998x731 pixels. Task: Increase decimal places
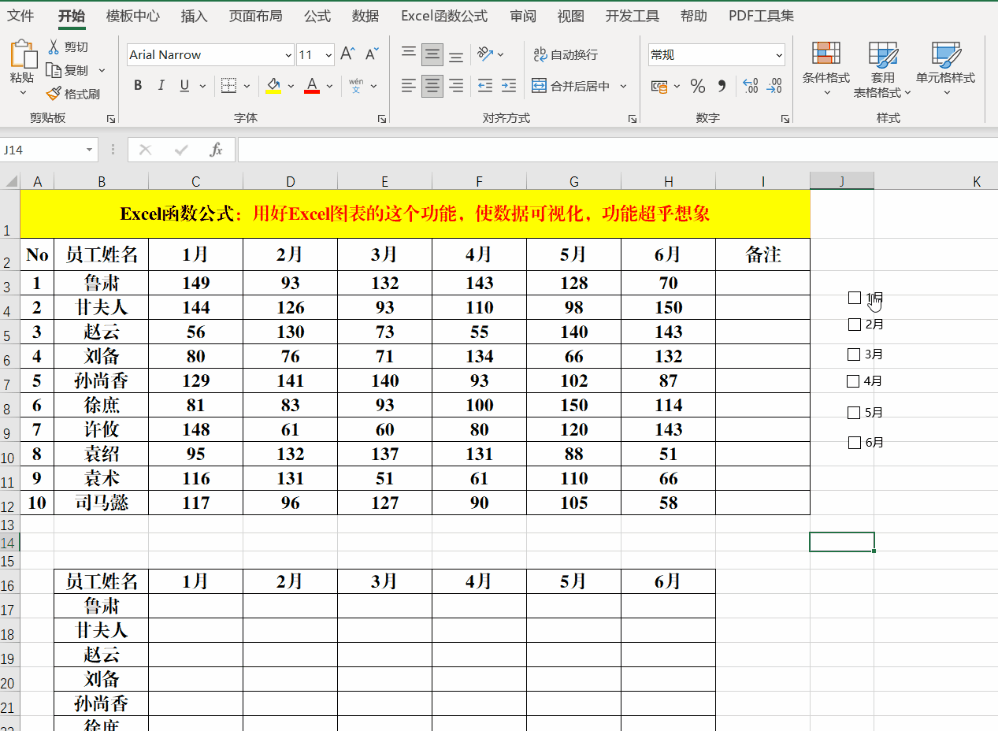pyautogui.click(x=751, y=86)
